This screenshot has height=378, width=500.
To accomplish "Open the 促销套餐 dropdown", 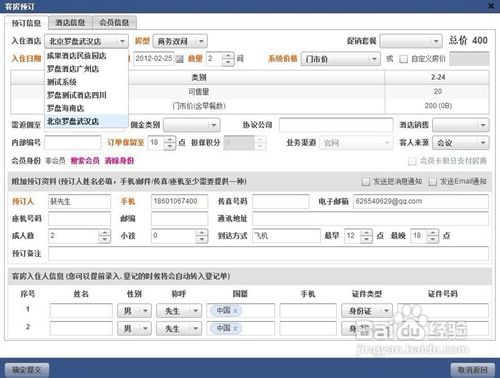I will [x=411, y=41].
